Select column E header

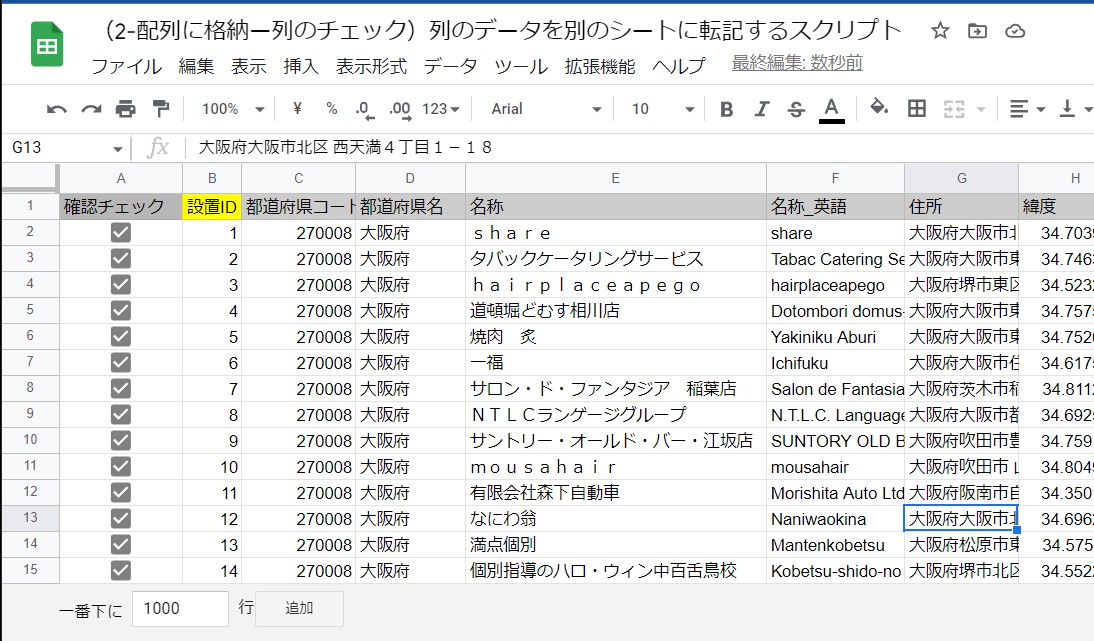[615, 179]
